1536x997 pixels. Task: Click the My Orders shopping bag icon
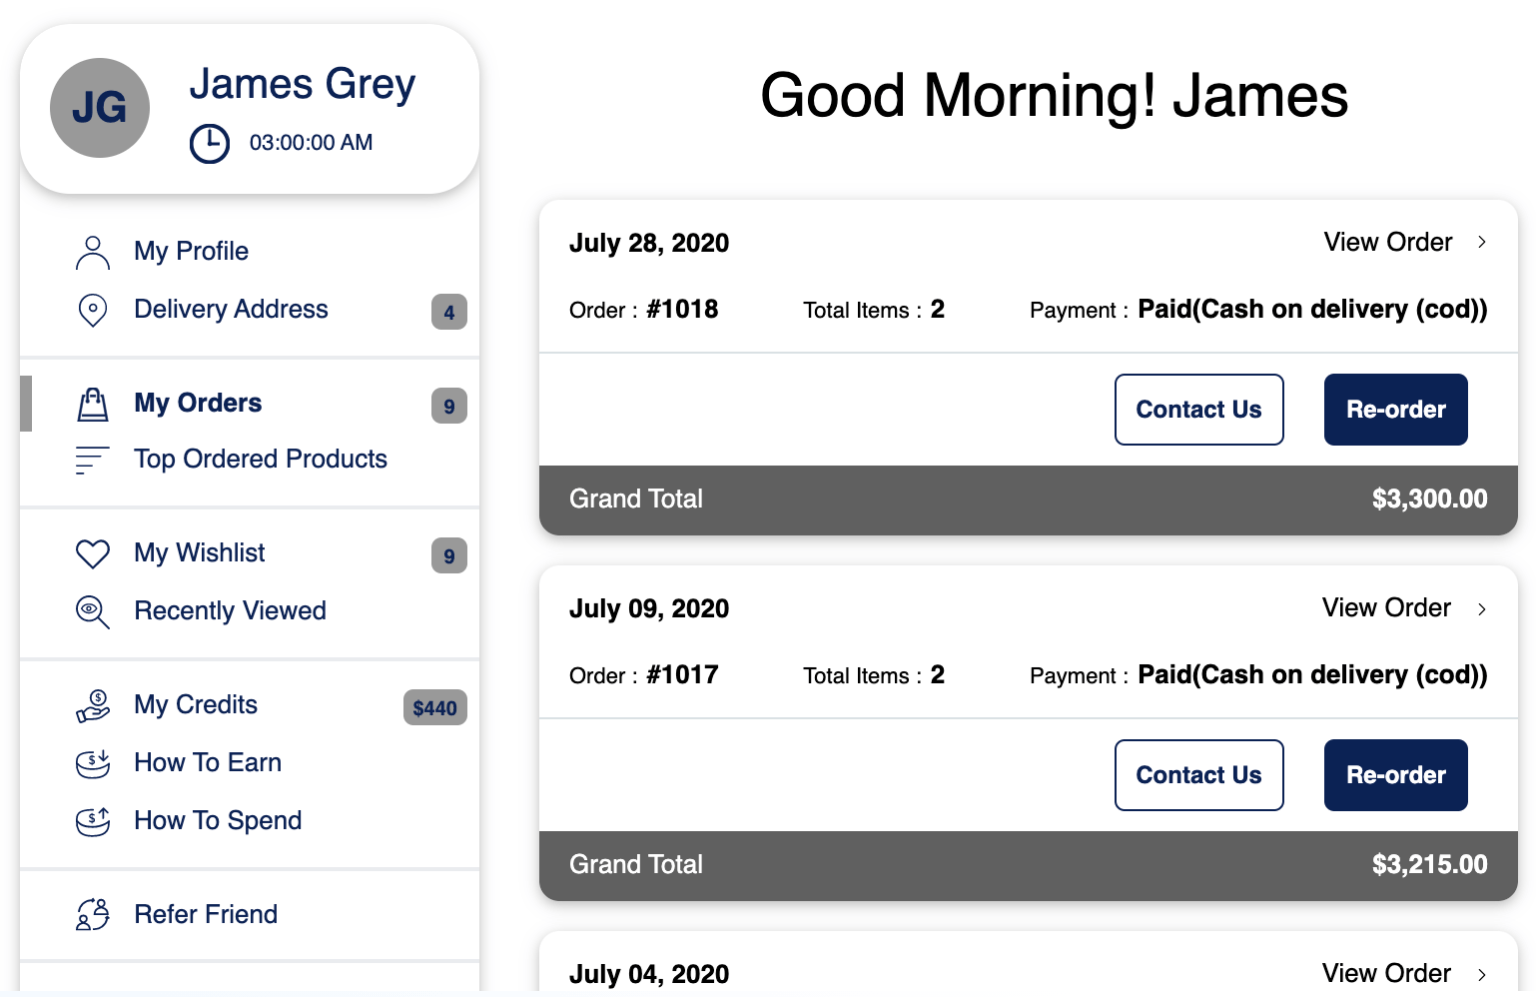tap(93, 404)
